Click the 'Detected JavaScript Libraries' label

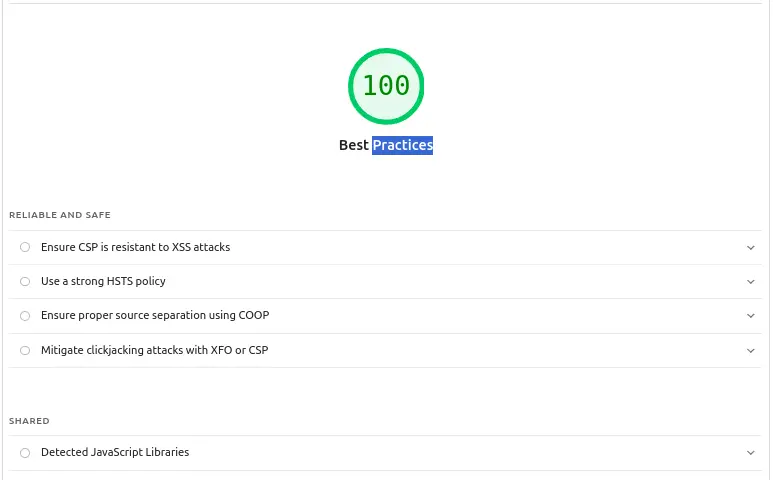pos(115,452)
